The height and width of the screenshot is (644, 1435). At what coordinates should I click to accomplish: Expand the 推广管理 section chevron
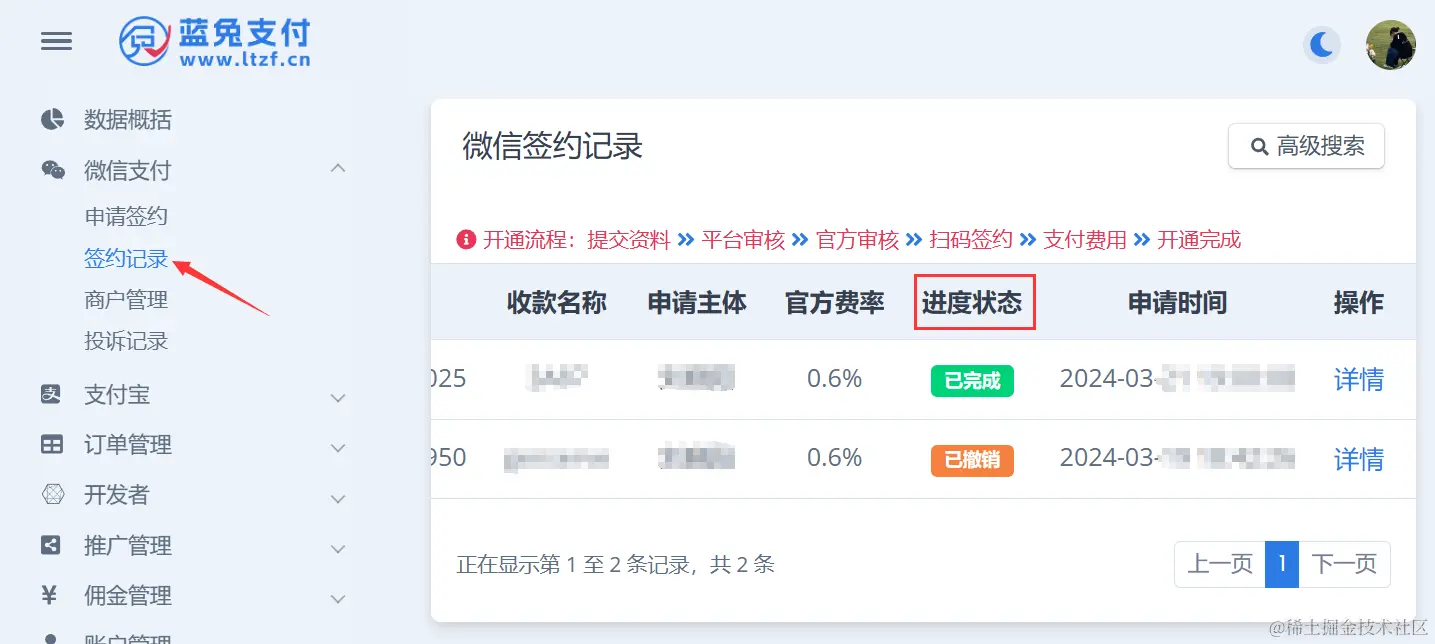click(x=338, y=549)
